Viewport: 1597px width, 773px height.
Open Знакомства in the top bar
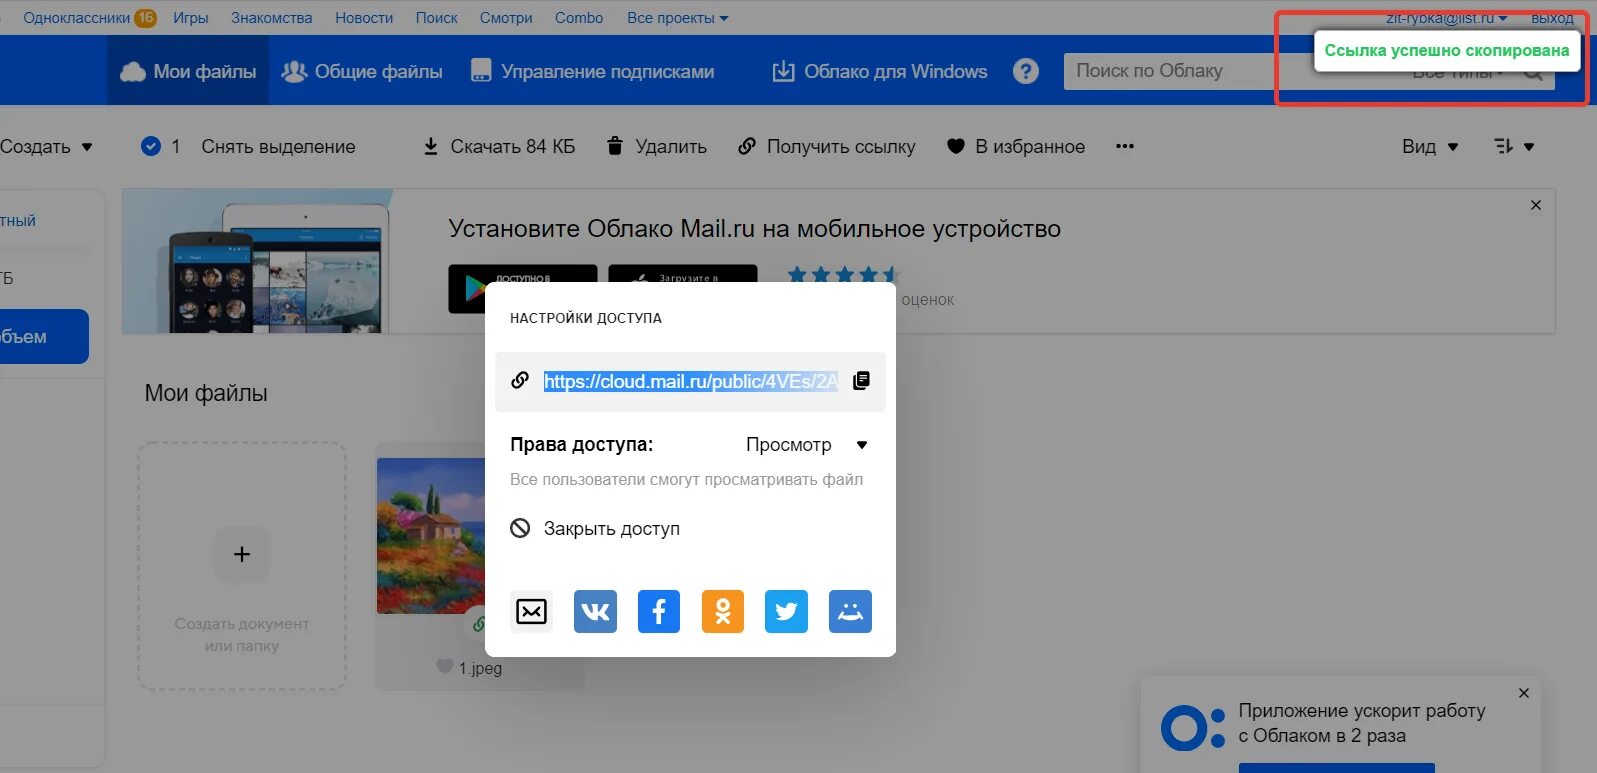coord(271,18)
